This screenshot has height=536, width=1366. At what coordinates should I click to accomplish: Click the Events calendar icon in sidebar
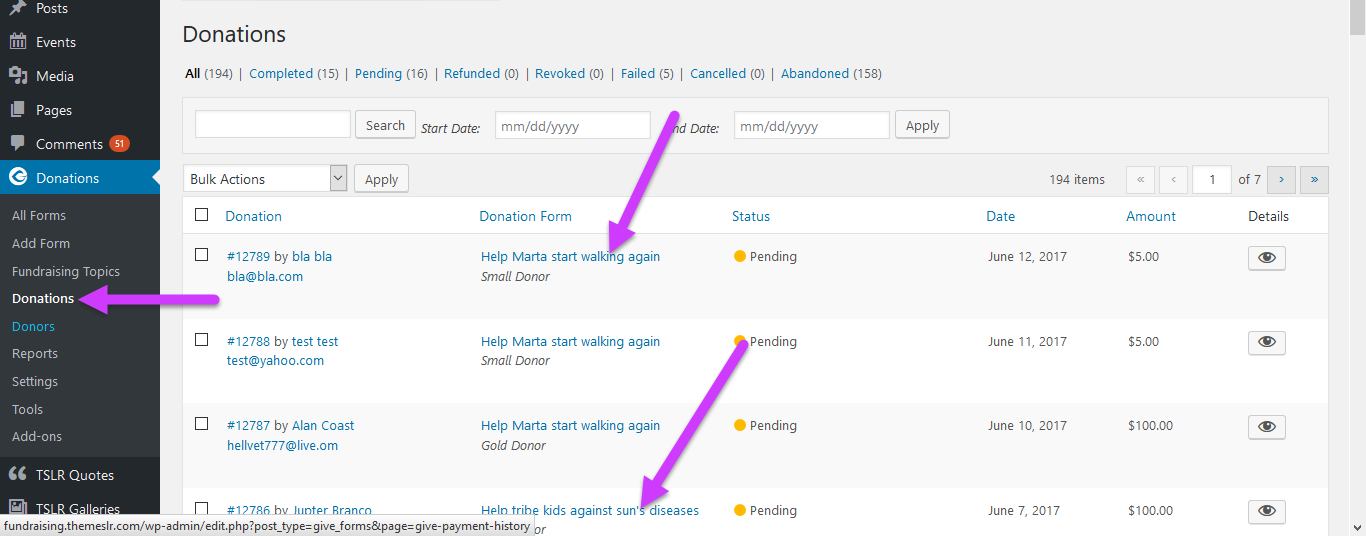(18, 42)
